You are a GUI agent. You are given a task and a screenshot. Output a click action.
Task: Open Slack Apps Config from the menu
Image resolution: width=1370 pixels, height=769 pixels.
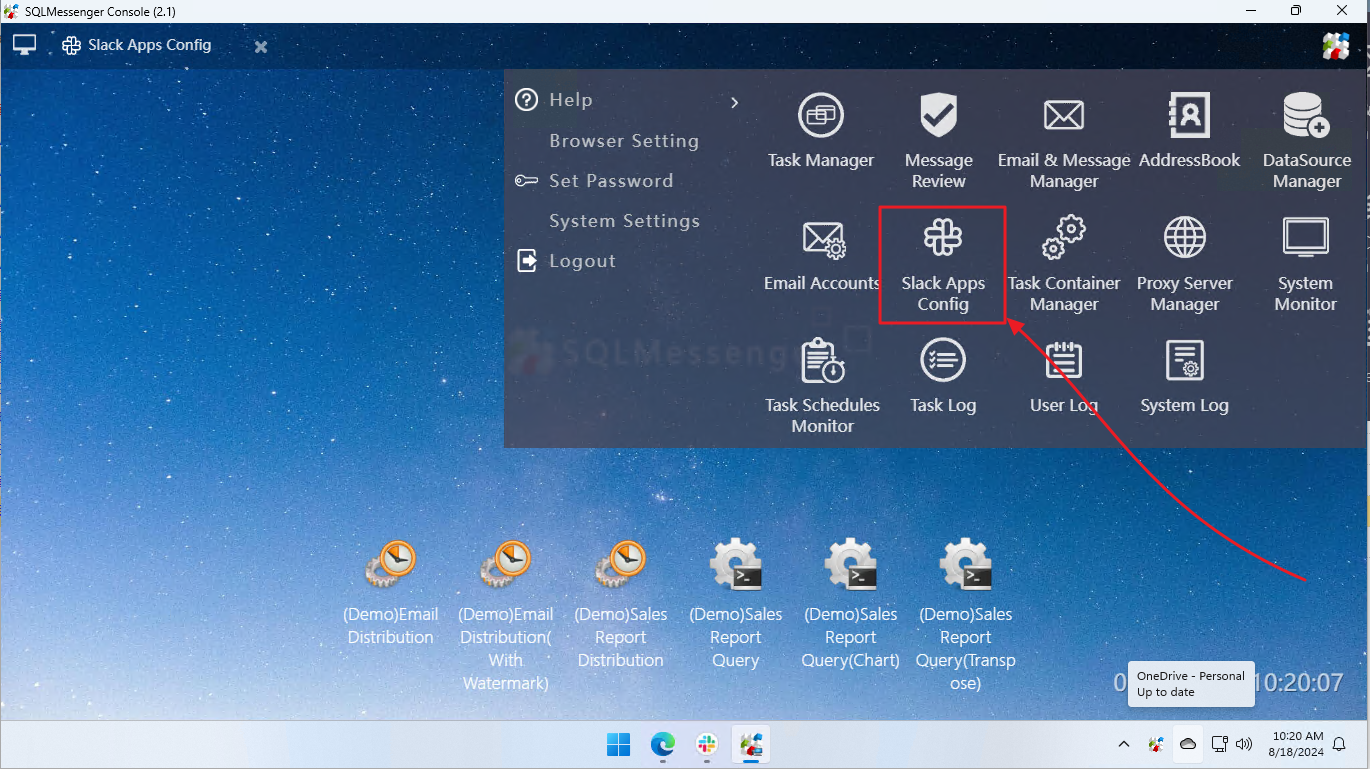coord(943,265)
